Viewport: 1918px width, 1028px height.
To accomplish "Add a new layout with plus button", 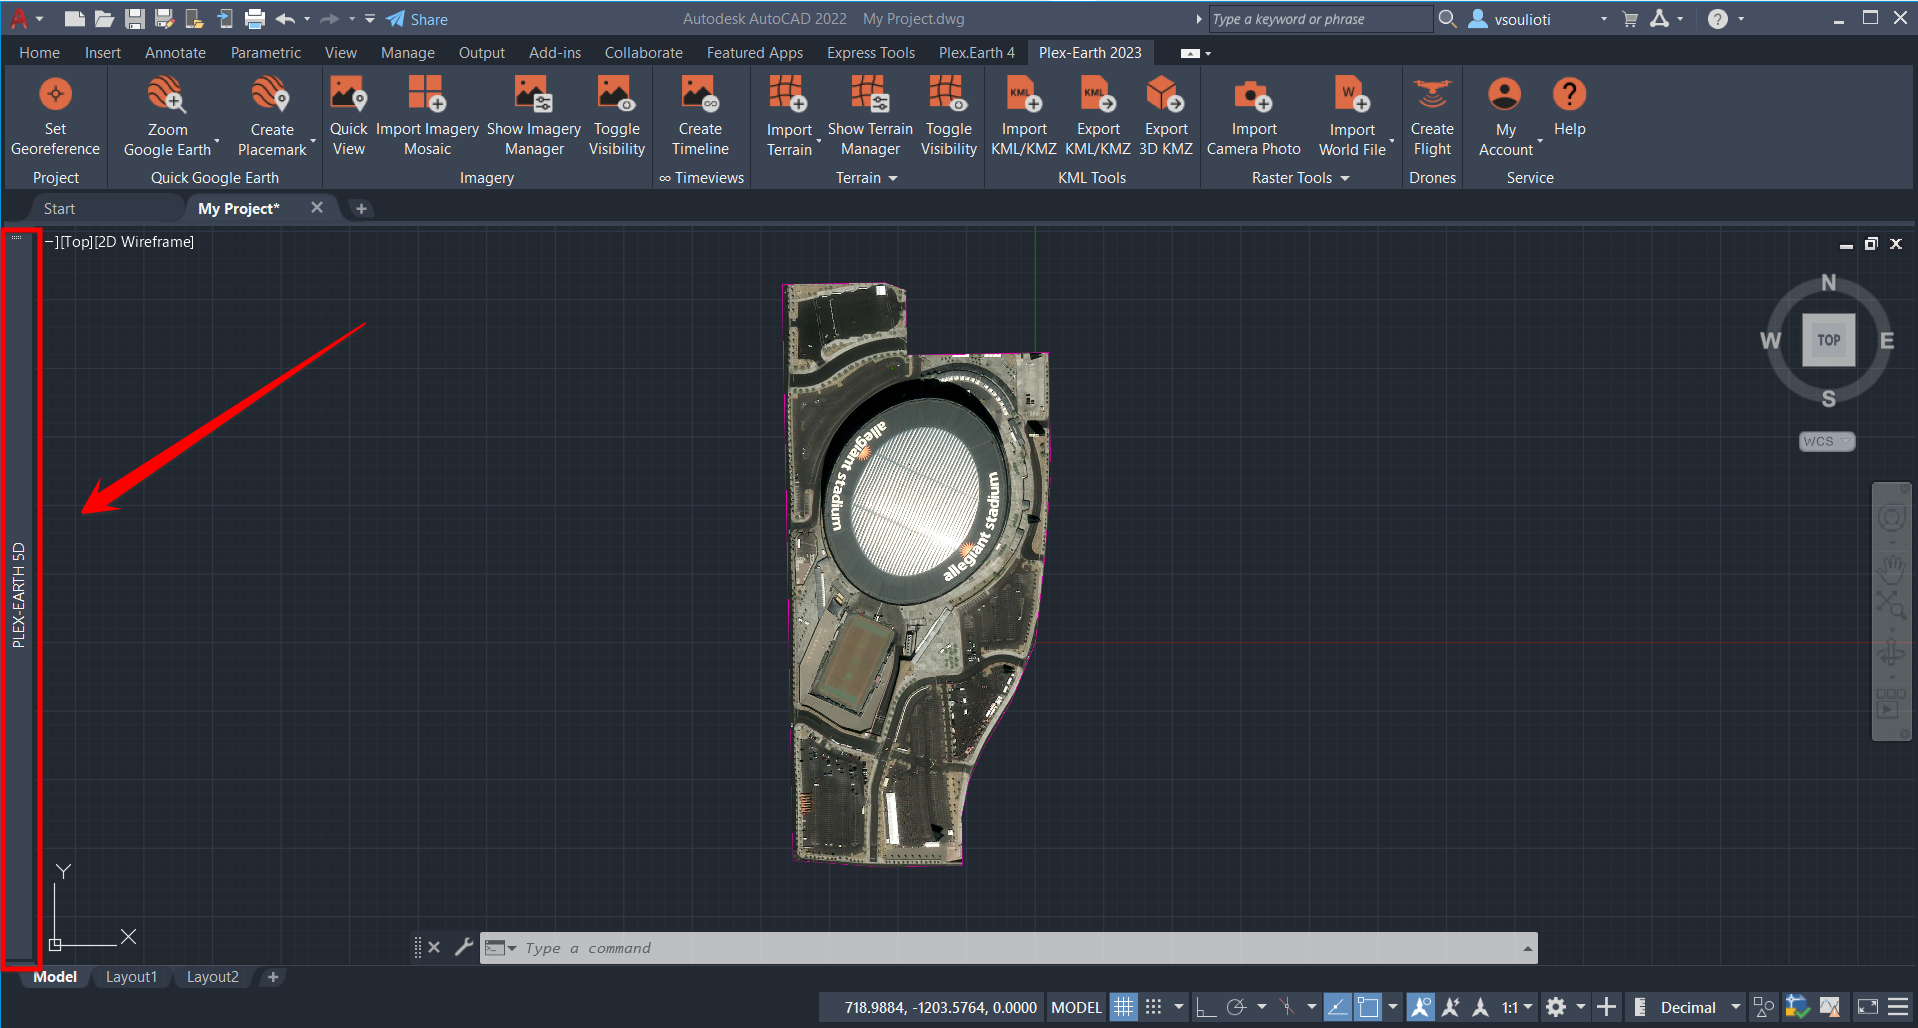I will point(273,977).
